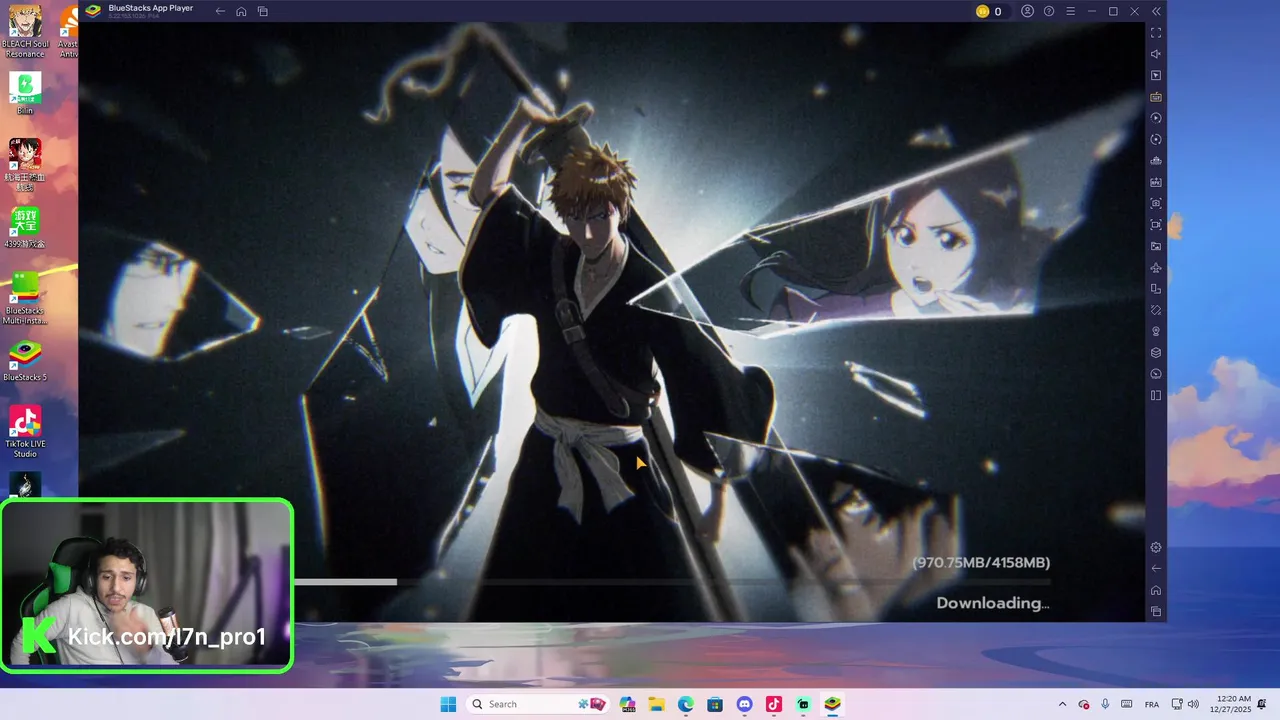
Task: Open media manager picture icon in sidebar
Action: click(x=1156, y=246)
